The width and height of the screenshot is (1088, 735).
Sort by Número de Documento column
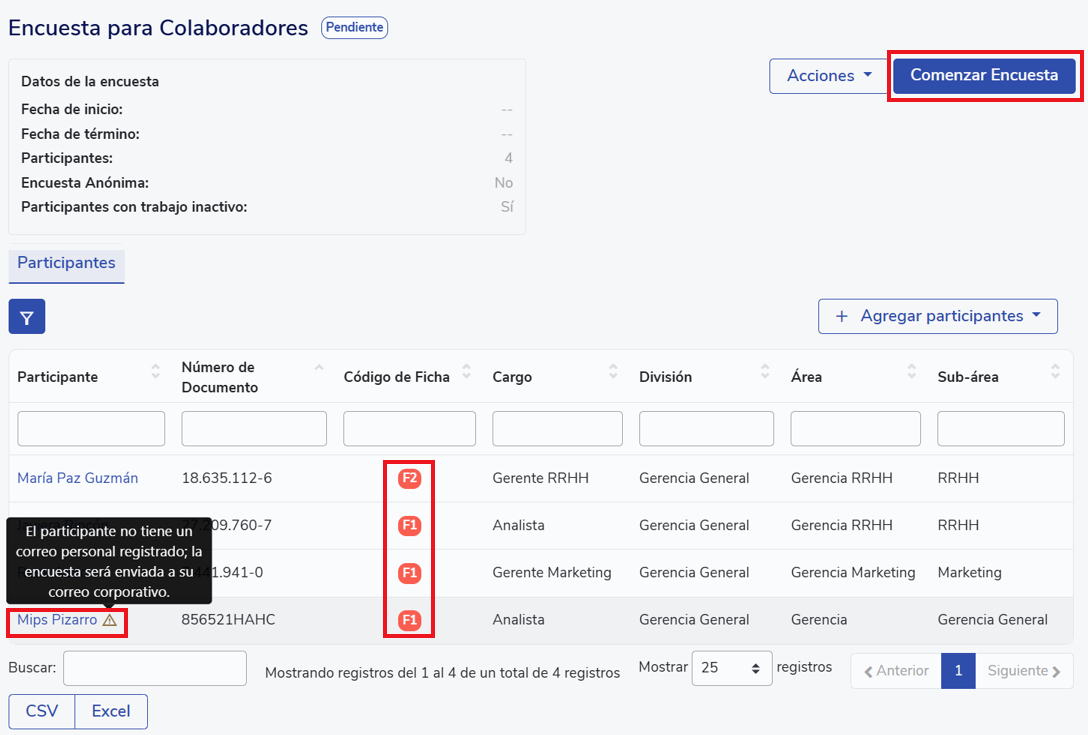(318, 369)
